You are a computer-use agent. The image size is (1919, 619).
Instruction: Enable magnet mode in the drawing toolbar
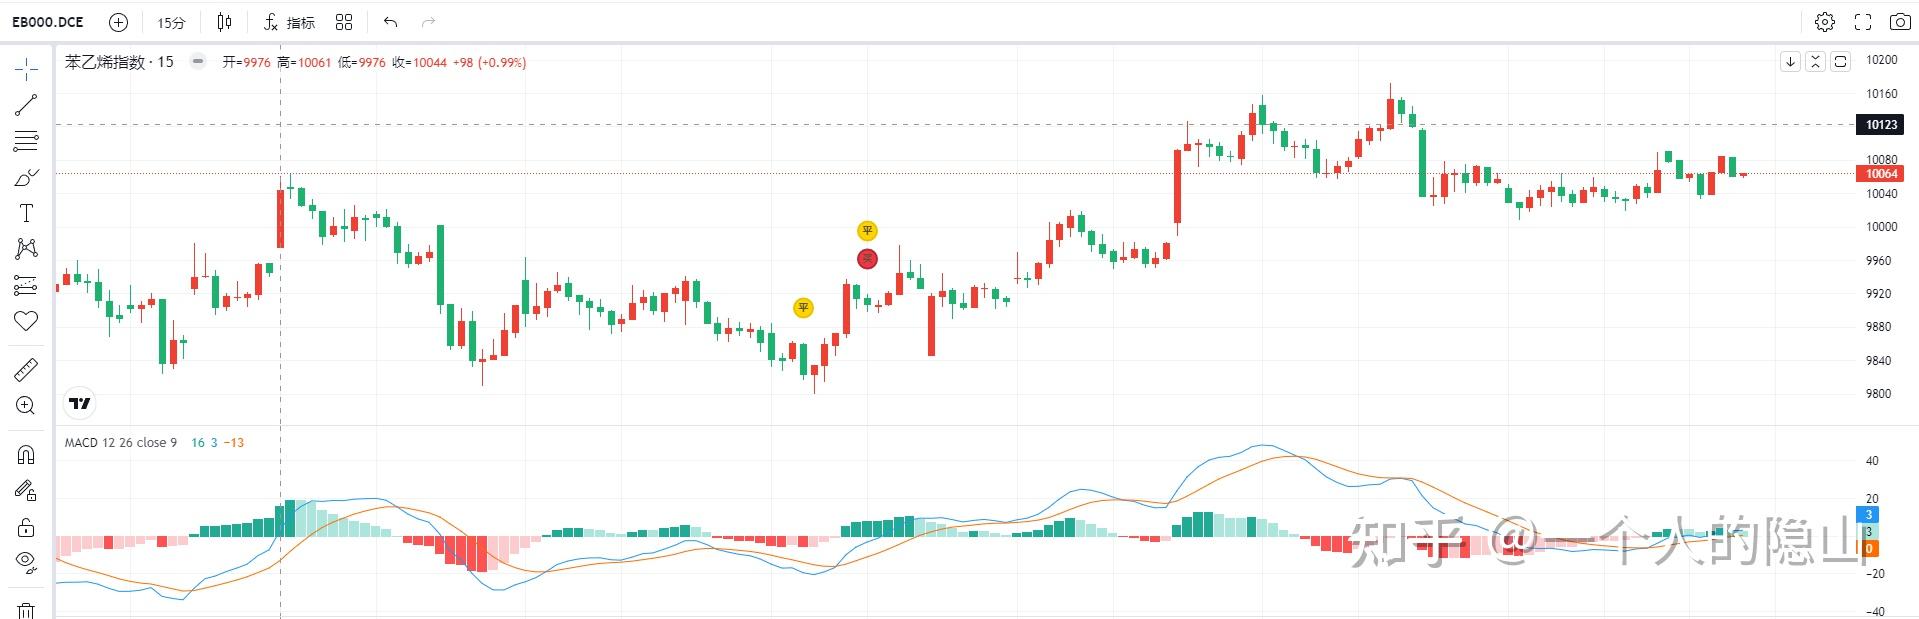26,454
